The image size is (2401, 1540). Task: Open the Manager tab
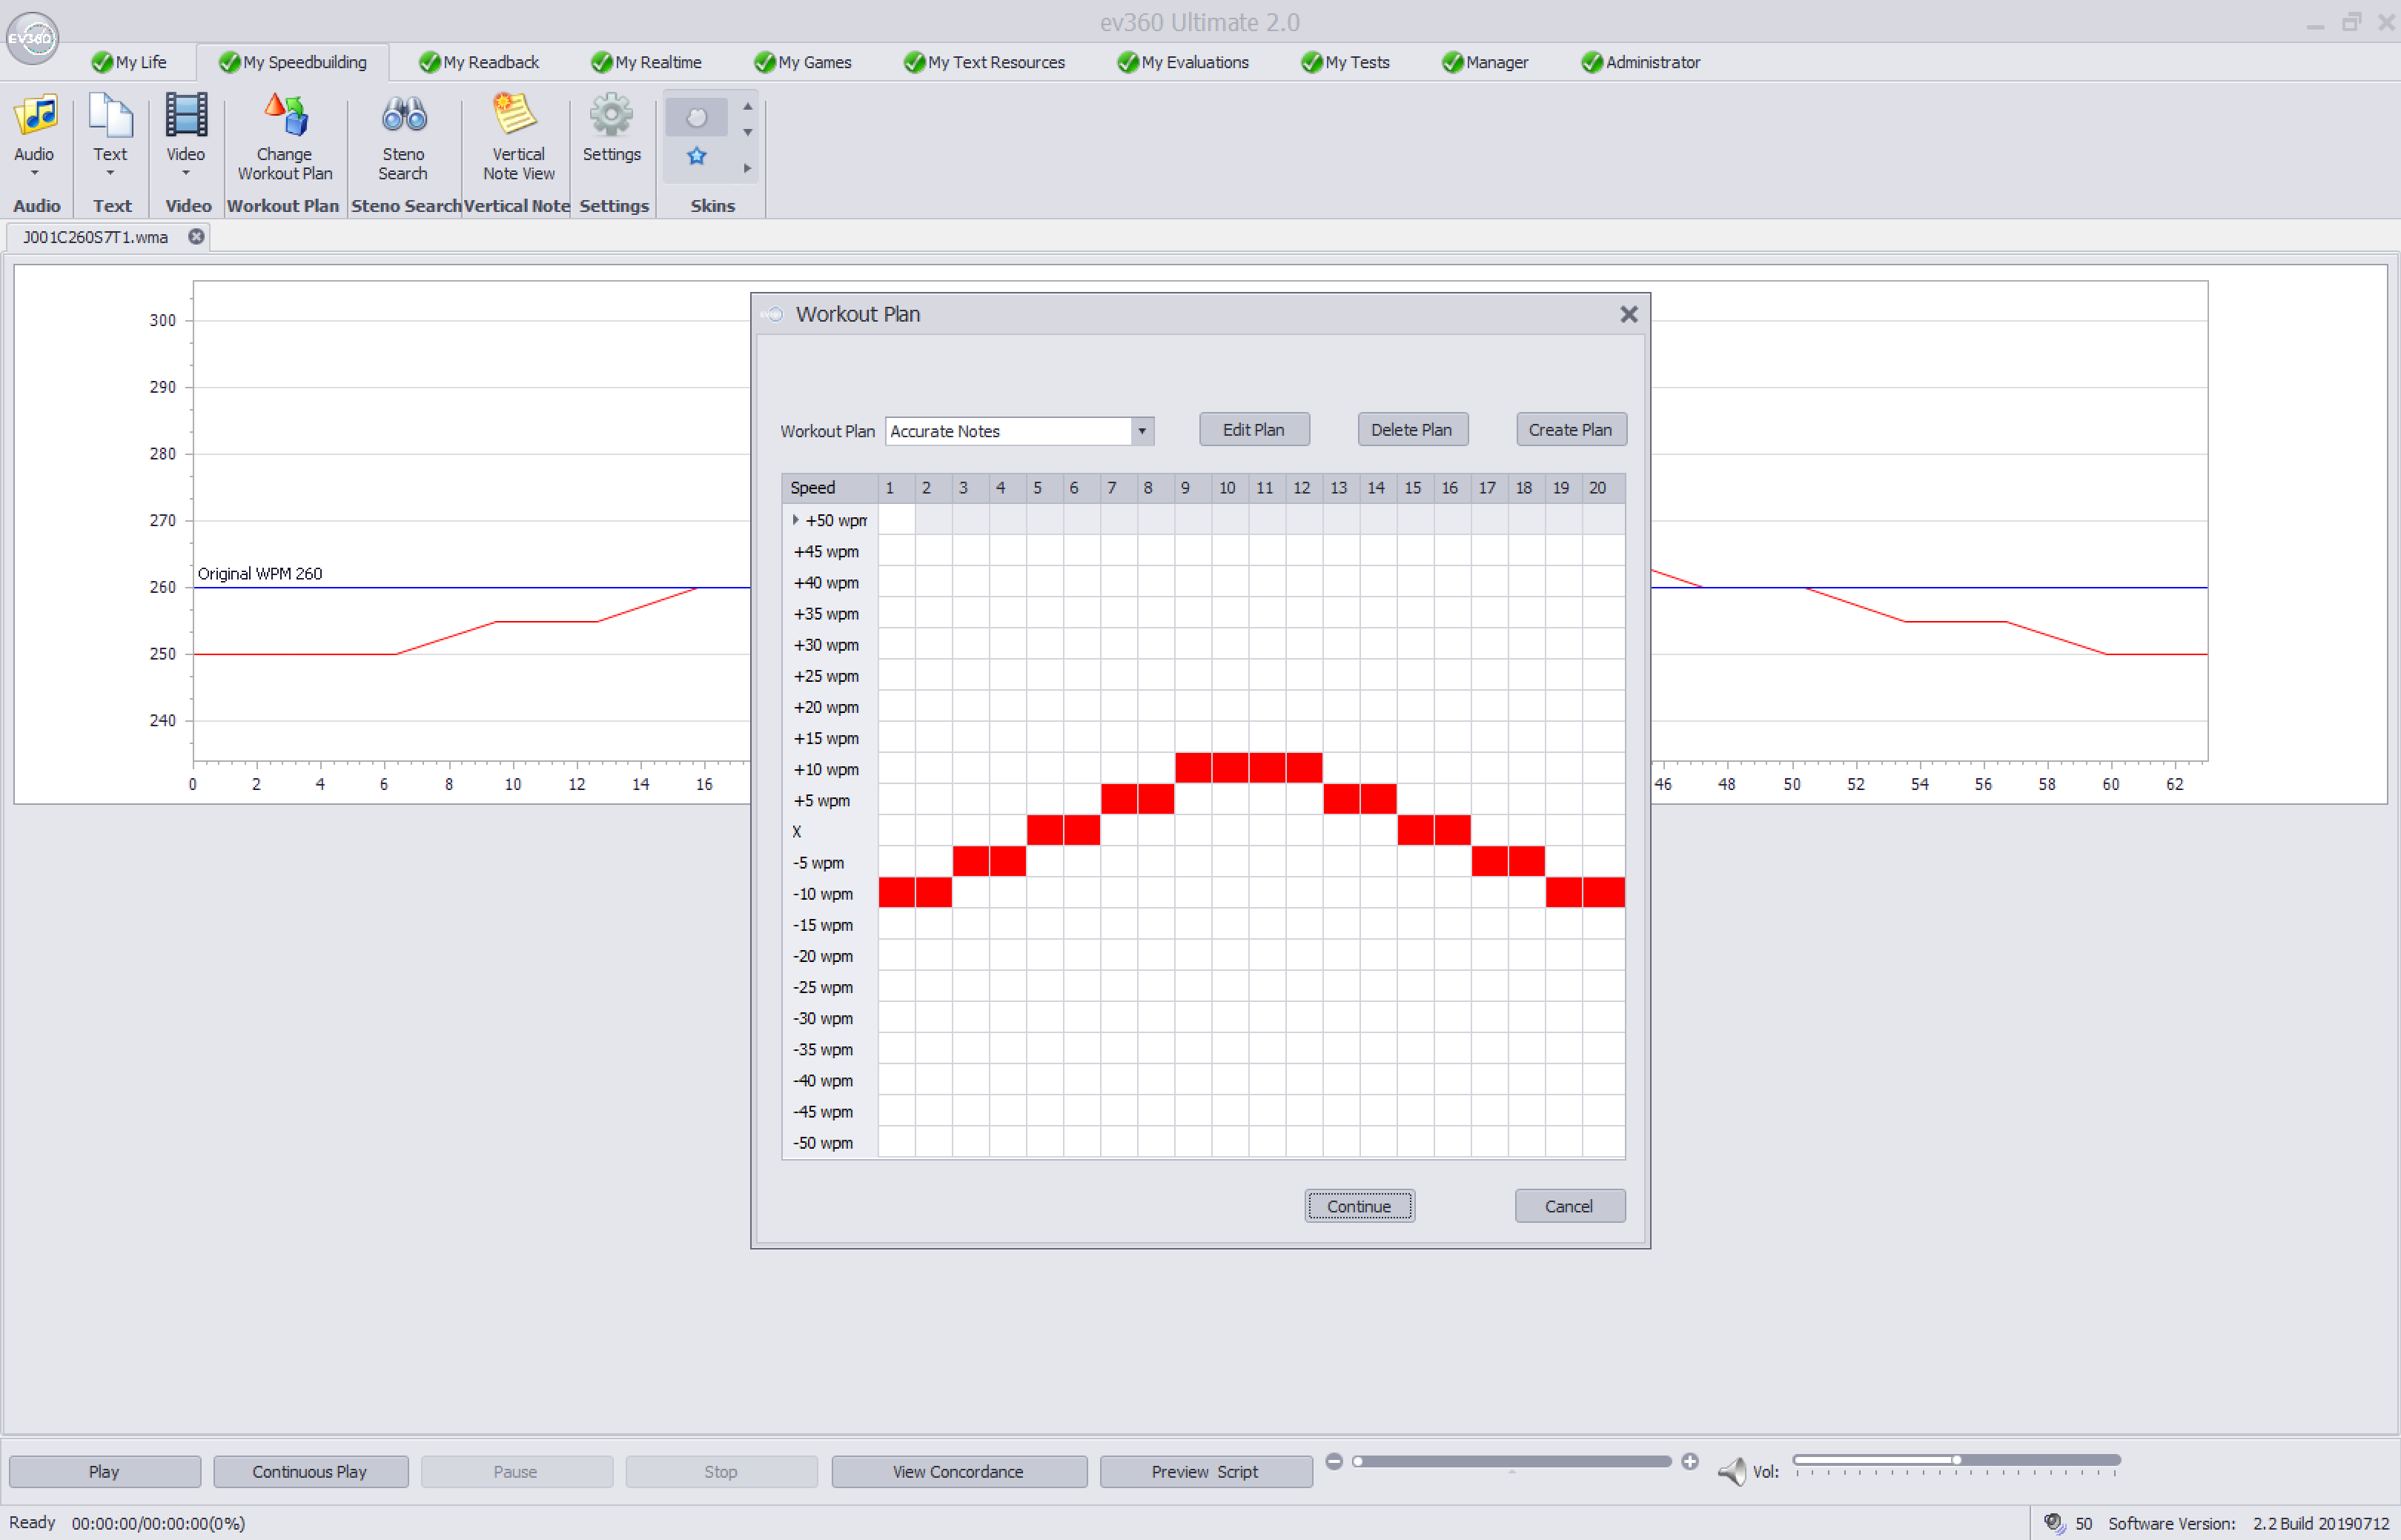(x=1486, y=62)
